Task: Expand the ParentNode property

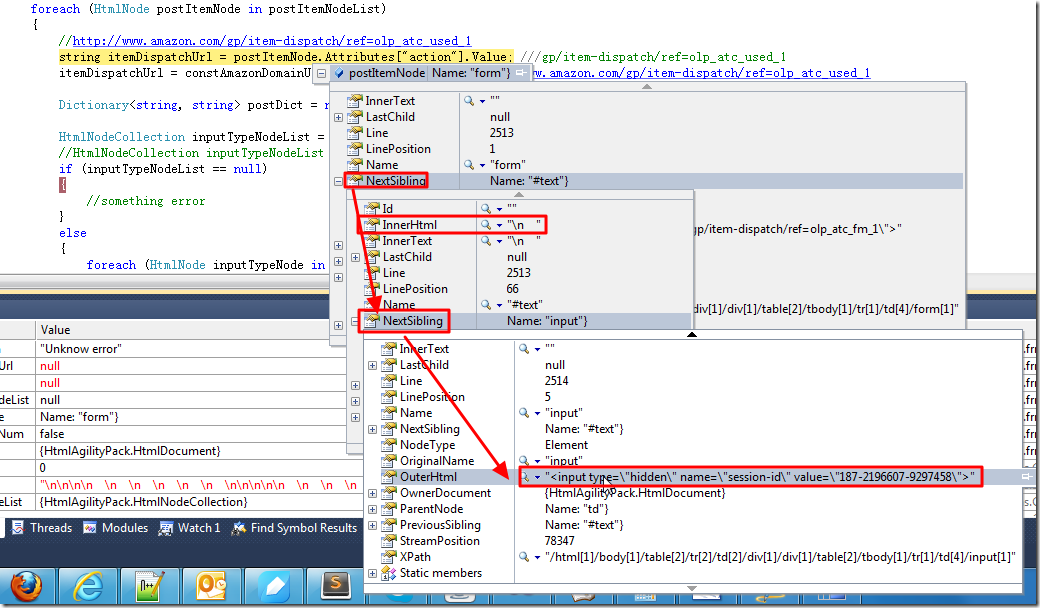Action: click(x=372, y=509)
